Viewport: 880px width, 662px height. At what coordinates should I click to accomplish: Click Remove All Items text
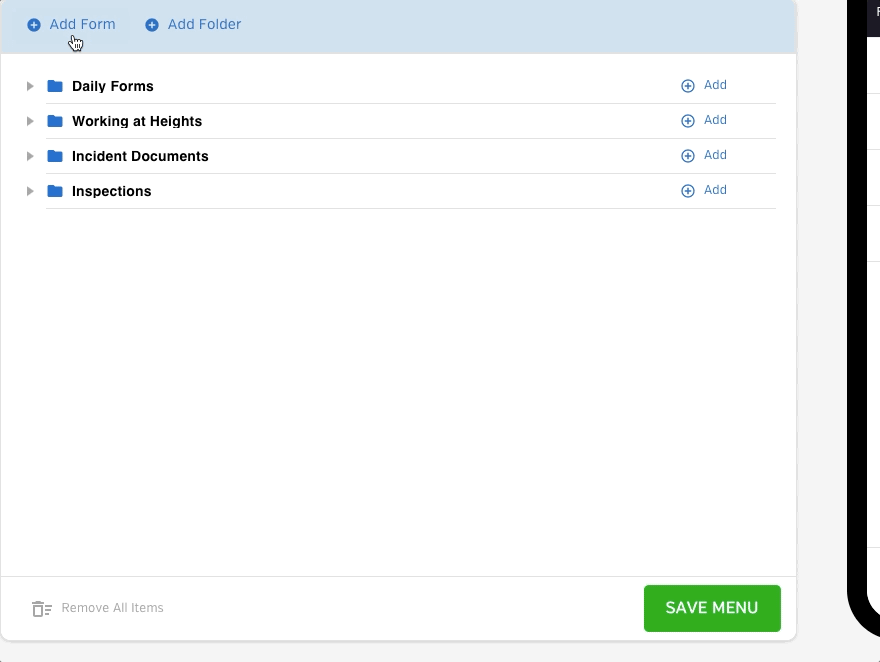[x=113, y=608]
